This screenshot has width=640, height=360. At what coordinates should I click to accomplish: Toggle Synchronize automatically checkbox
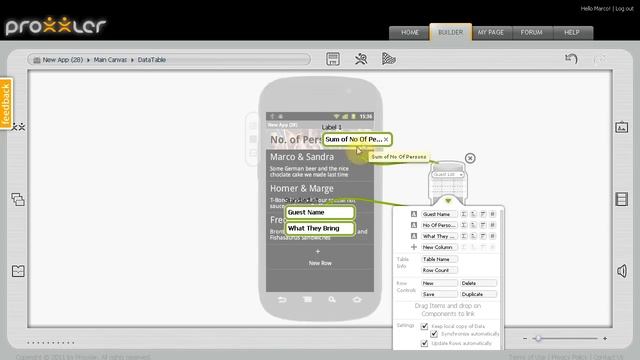(x=434, y=334)
